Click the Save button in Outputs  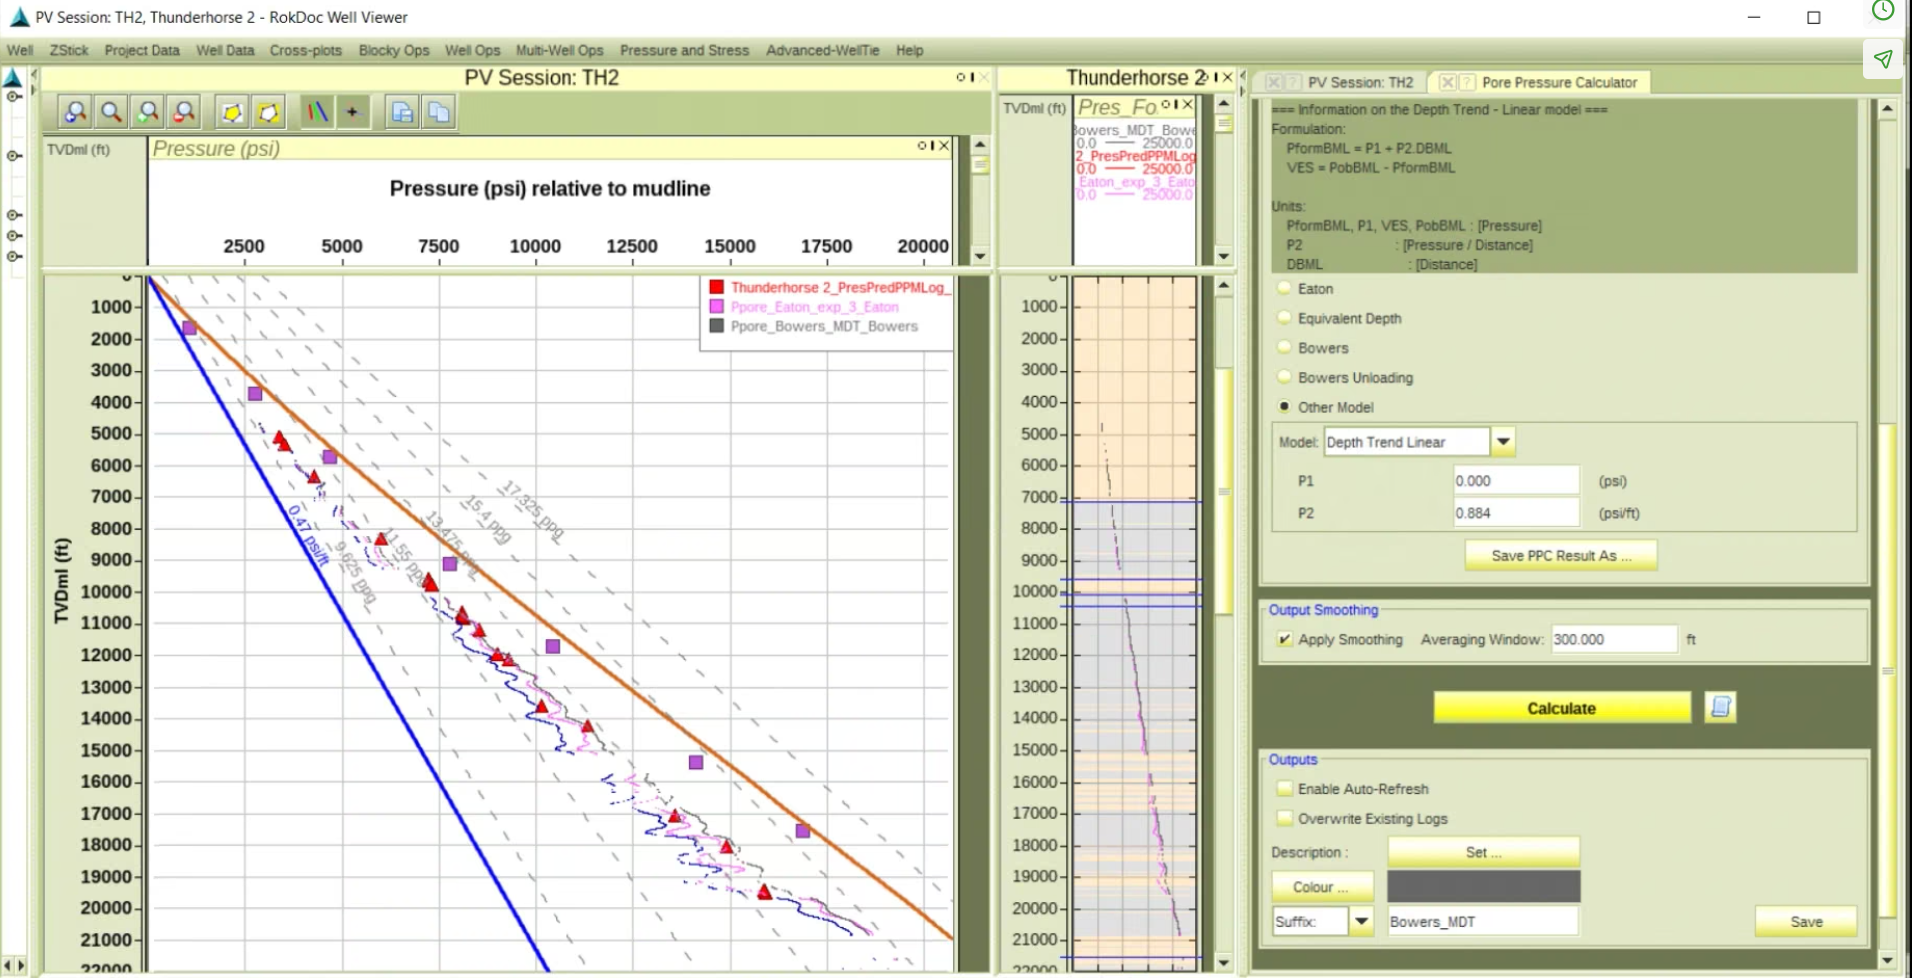(x=1806, y=922)
